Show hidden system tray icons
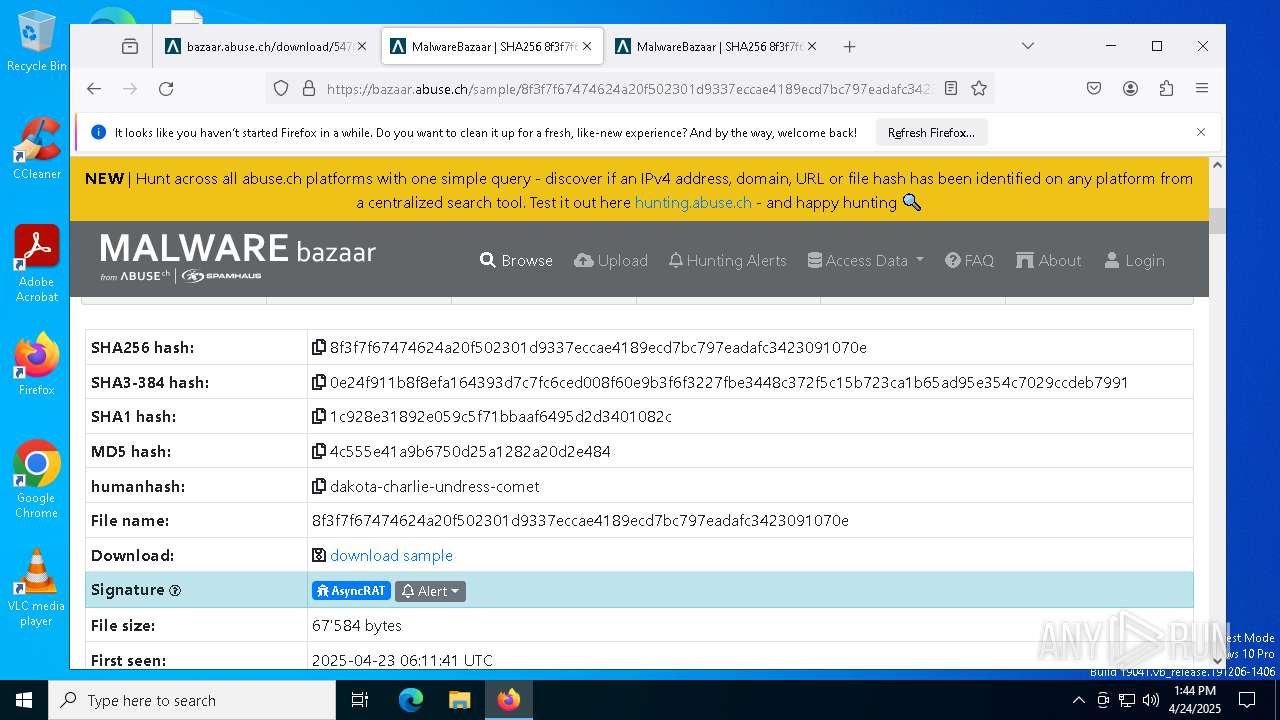The height and width of the screenshot is (720, 1280). click(1079, 700)
